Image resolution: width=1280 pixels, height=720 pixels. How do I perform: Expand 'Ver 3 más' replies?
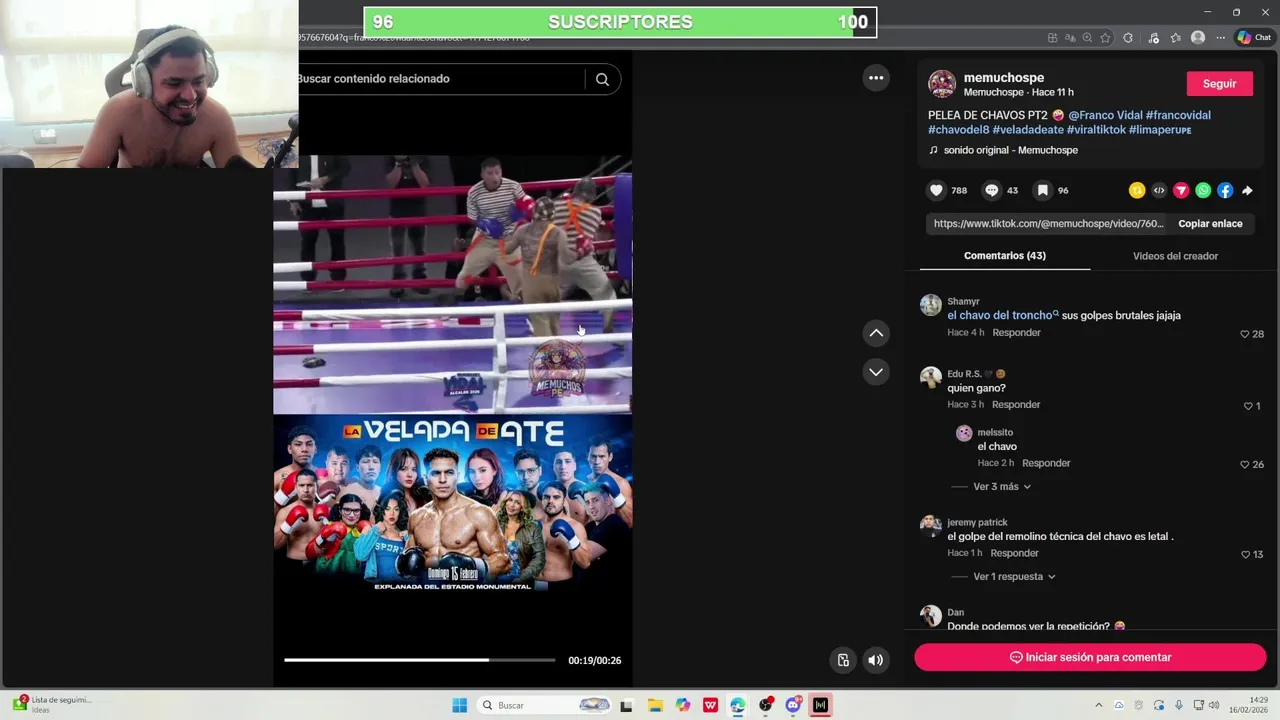tap(1002, 486)
